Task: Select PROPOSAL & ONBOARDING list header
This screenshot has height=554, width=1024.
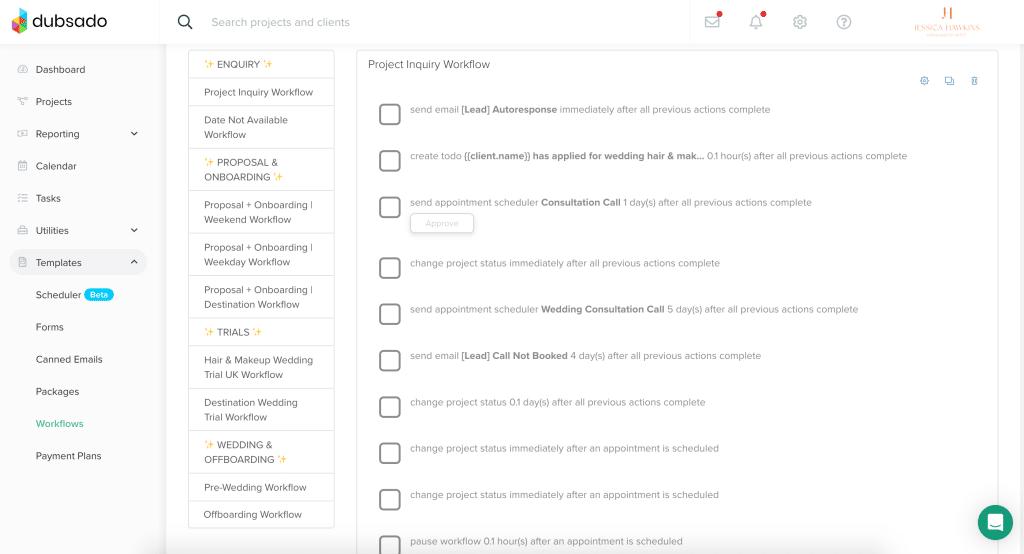Action: (261, 170)
